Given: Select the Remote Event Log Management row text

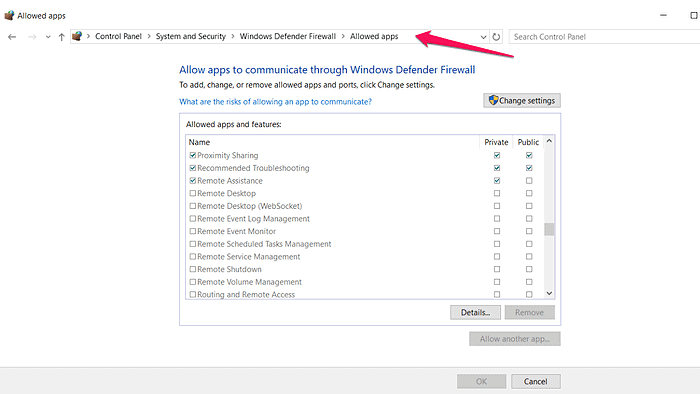Looking at the screenshot, I should [253, 219].
